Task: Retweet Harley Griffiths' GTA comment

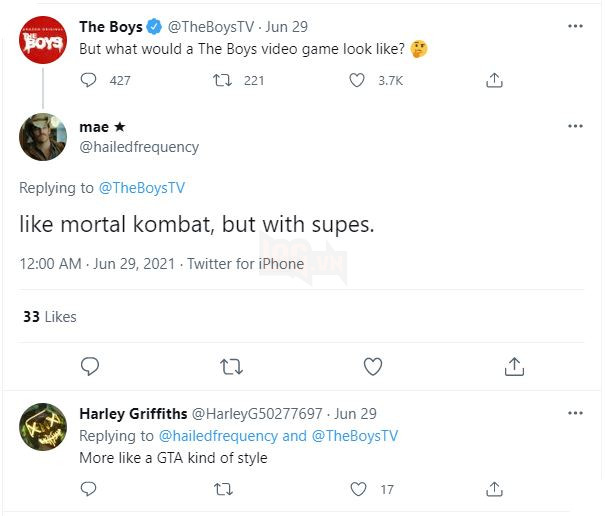Action: click(224, 489)
